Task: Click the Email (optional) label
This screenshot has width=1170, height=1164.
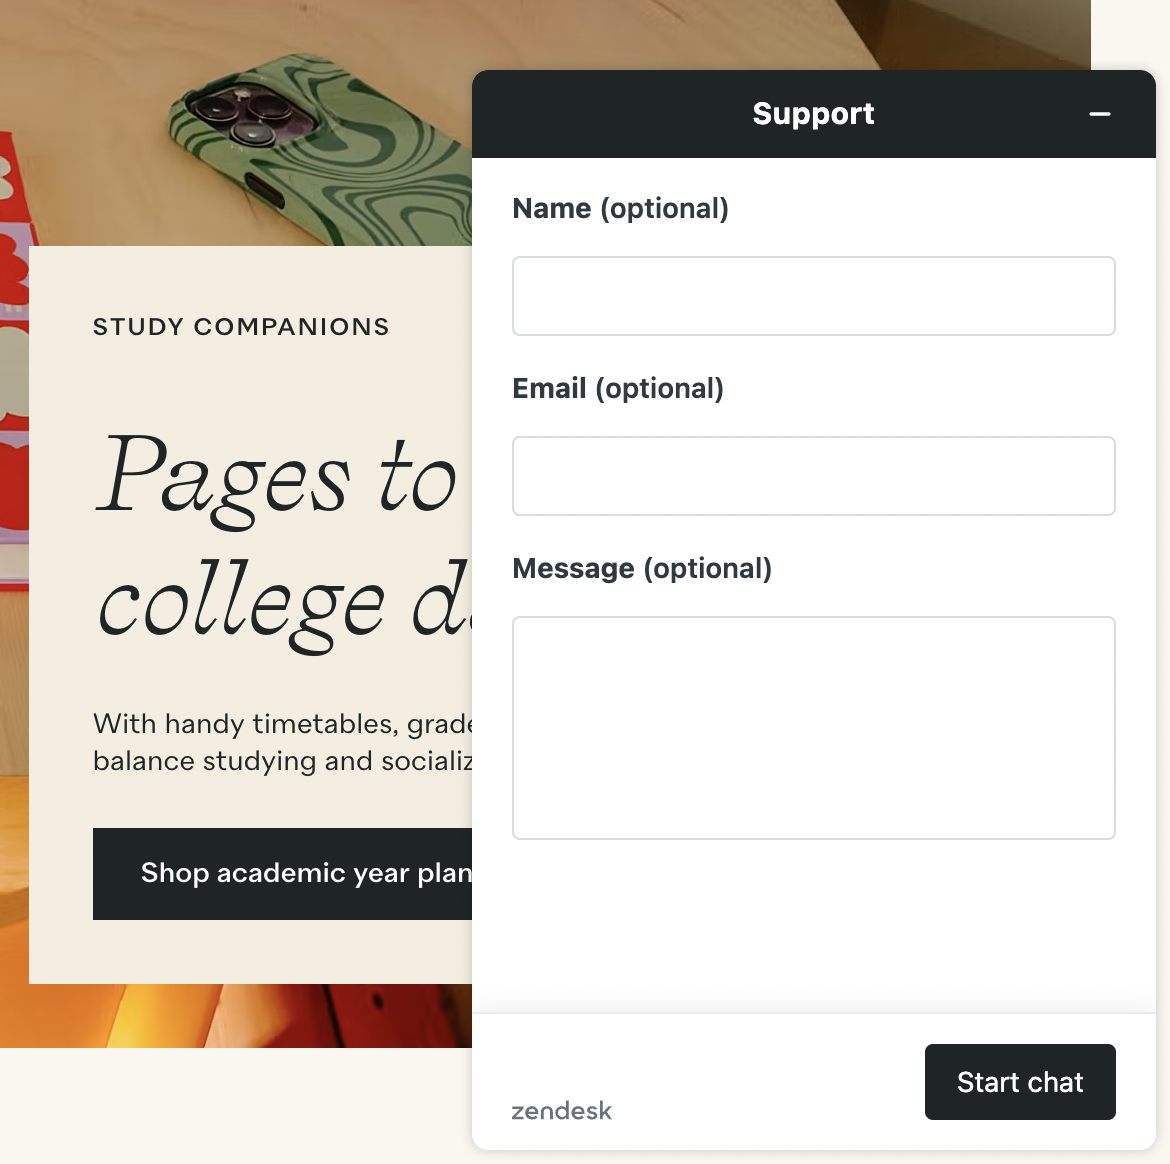Action: click(617, 389)
